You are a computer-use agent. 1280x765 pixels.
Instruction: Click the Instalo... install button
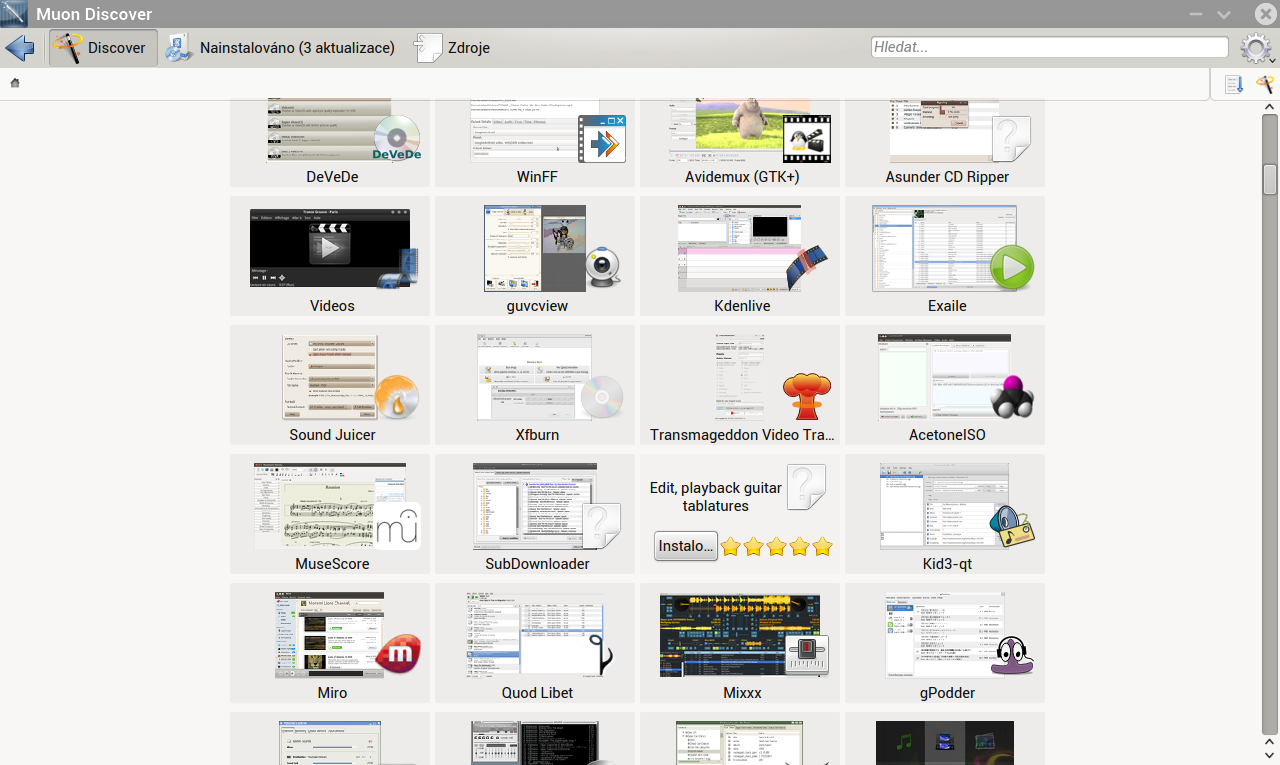pyautogui.click(x=686, y=546)
